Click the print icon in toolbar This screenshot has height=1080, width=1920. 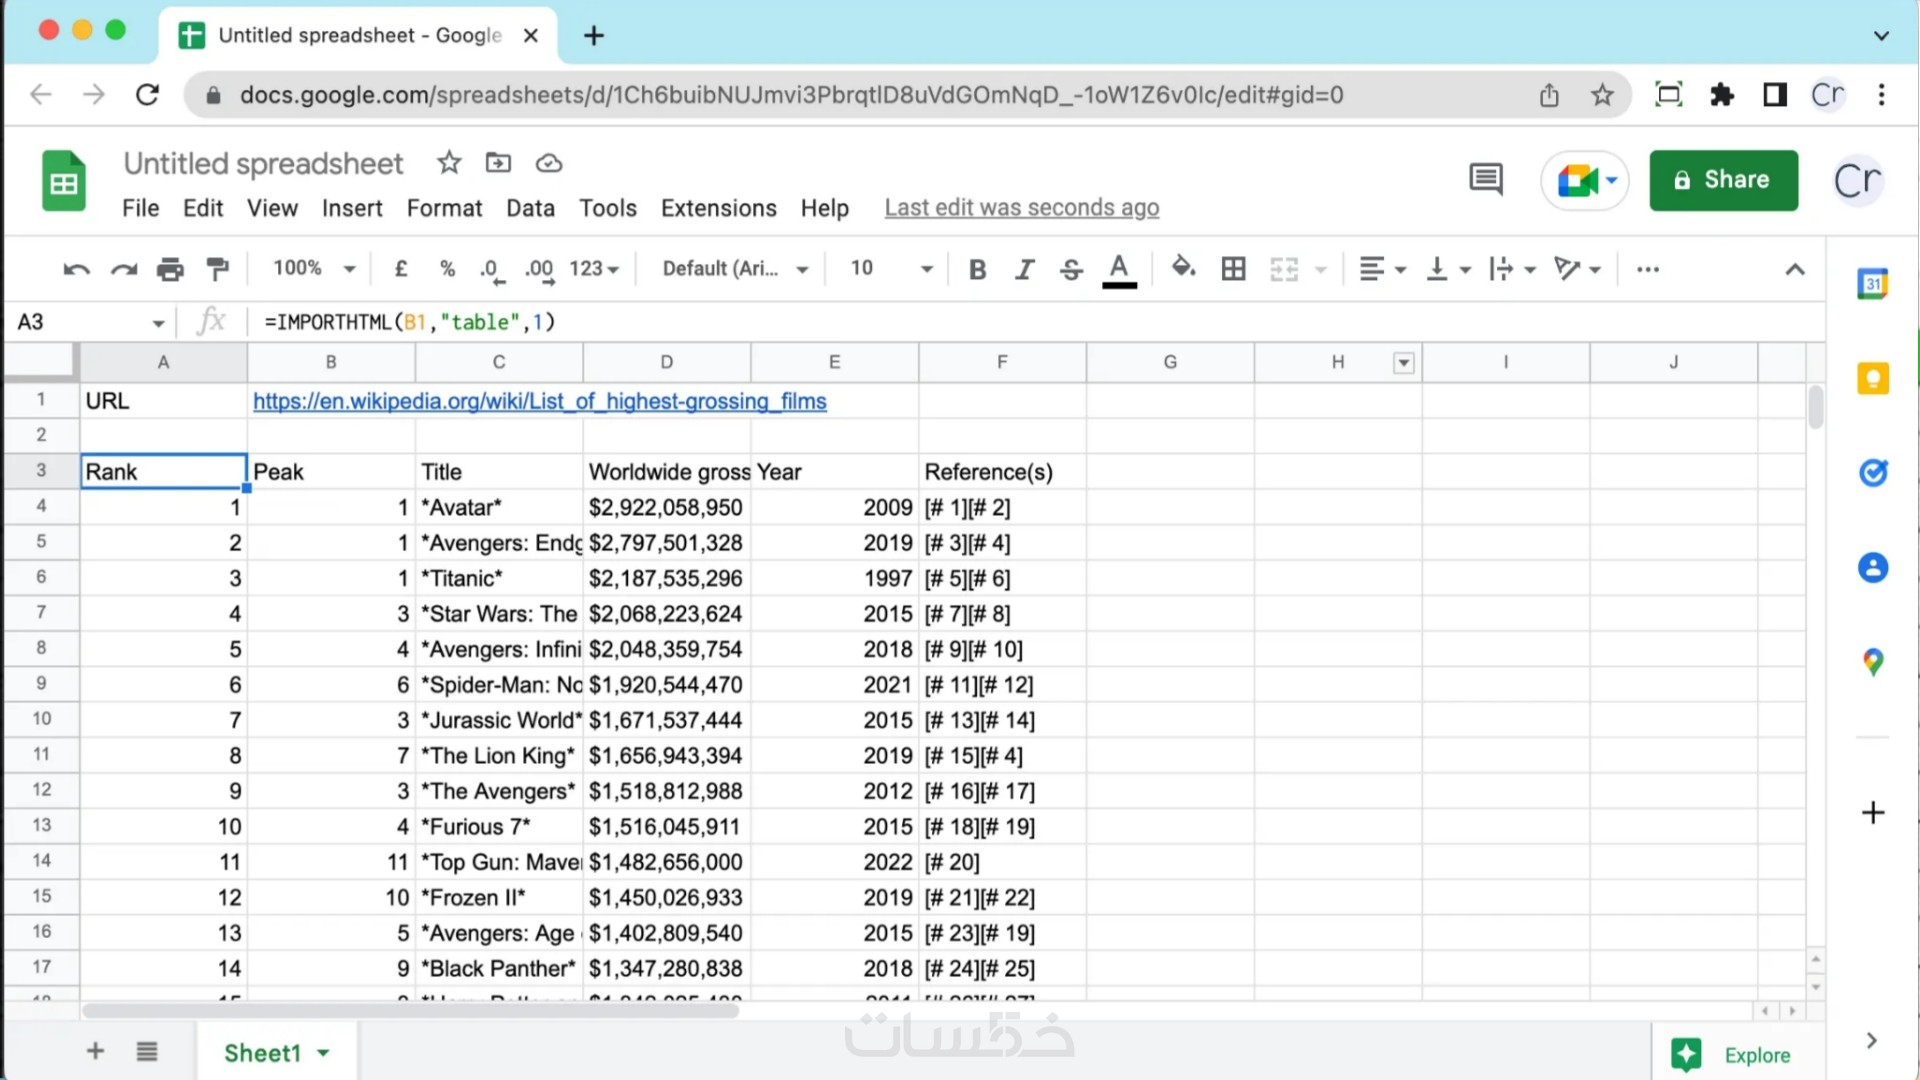pyautogui.click(x=170, y=269)
